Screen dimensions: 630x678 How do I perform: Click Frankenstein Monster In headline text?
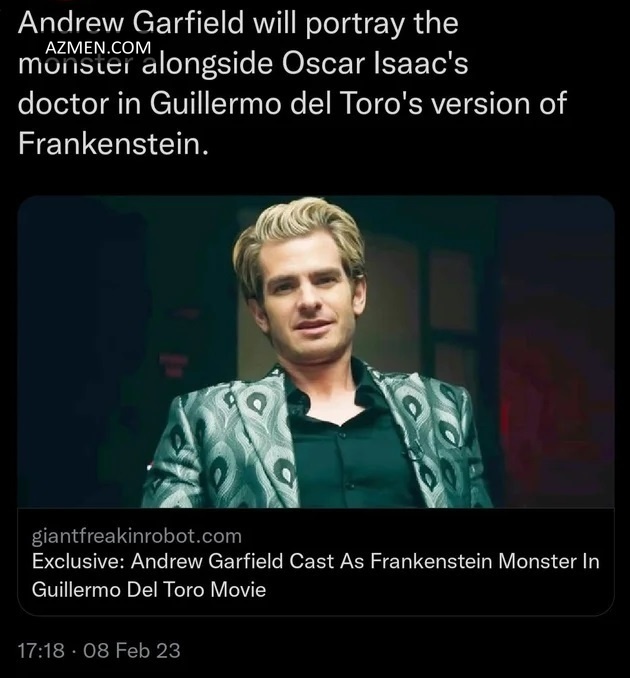pyautogui.click(x=485, y=561)
